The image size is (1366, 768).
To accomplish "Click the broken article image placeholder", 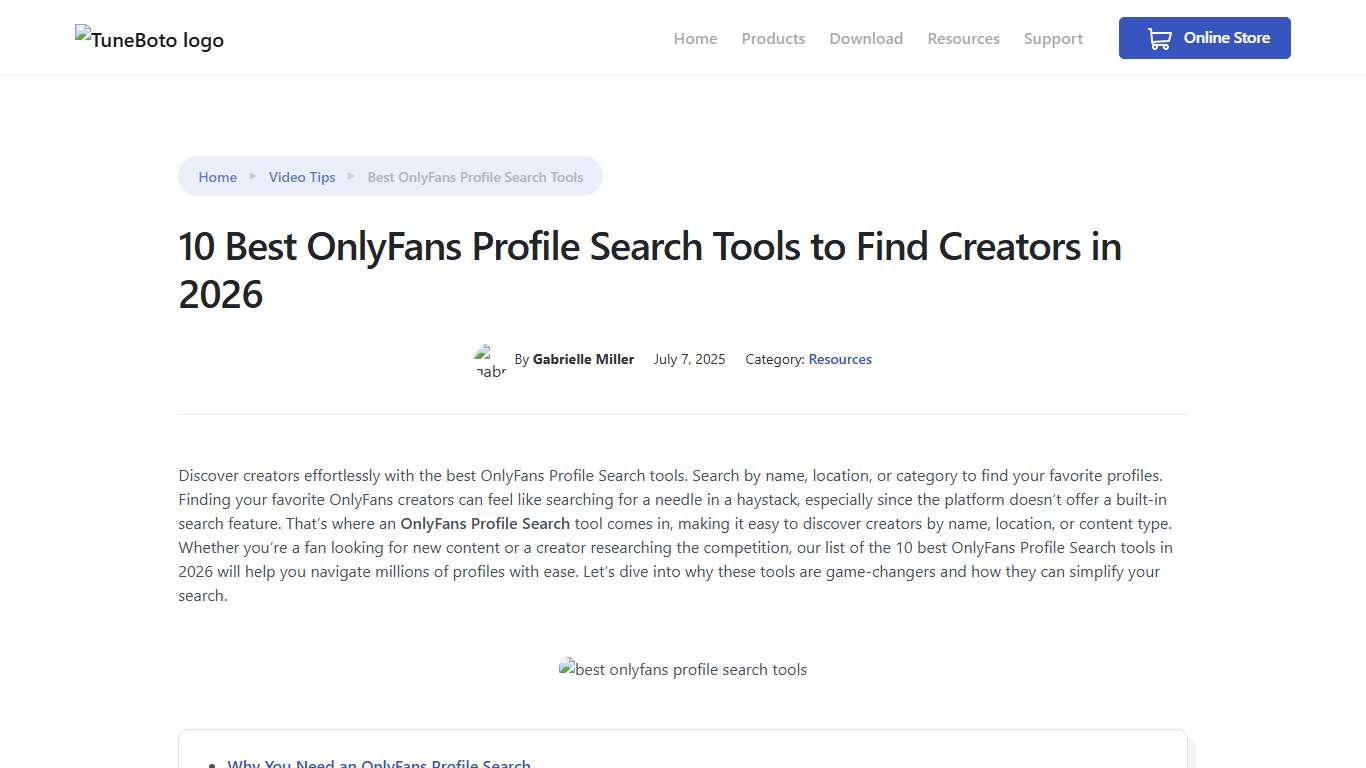I will coord(683,669).
